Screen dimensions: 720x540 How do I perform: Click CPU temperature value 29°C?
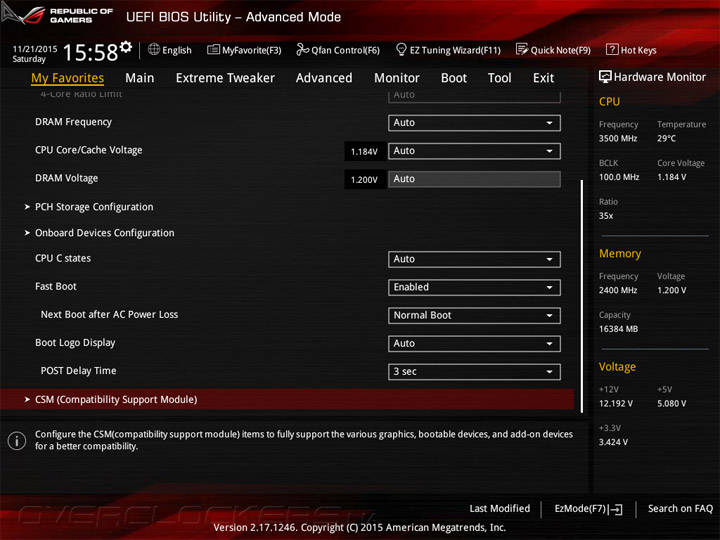pyautogui.click(x=666, y=138)
